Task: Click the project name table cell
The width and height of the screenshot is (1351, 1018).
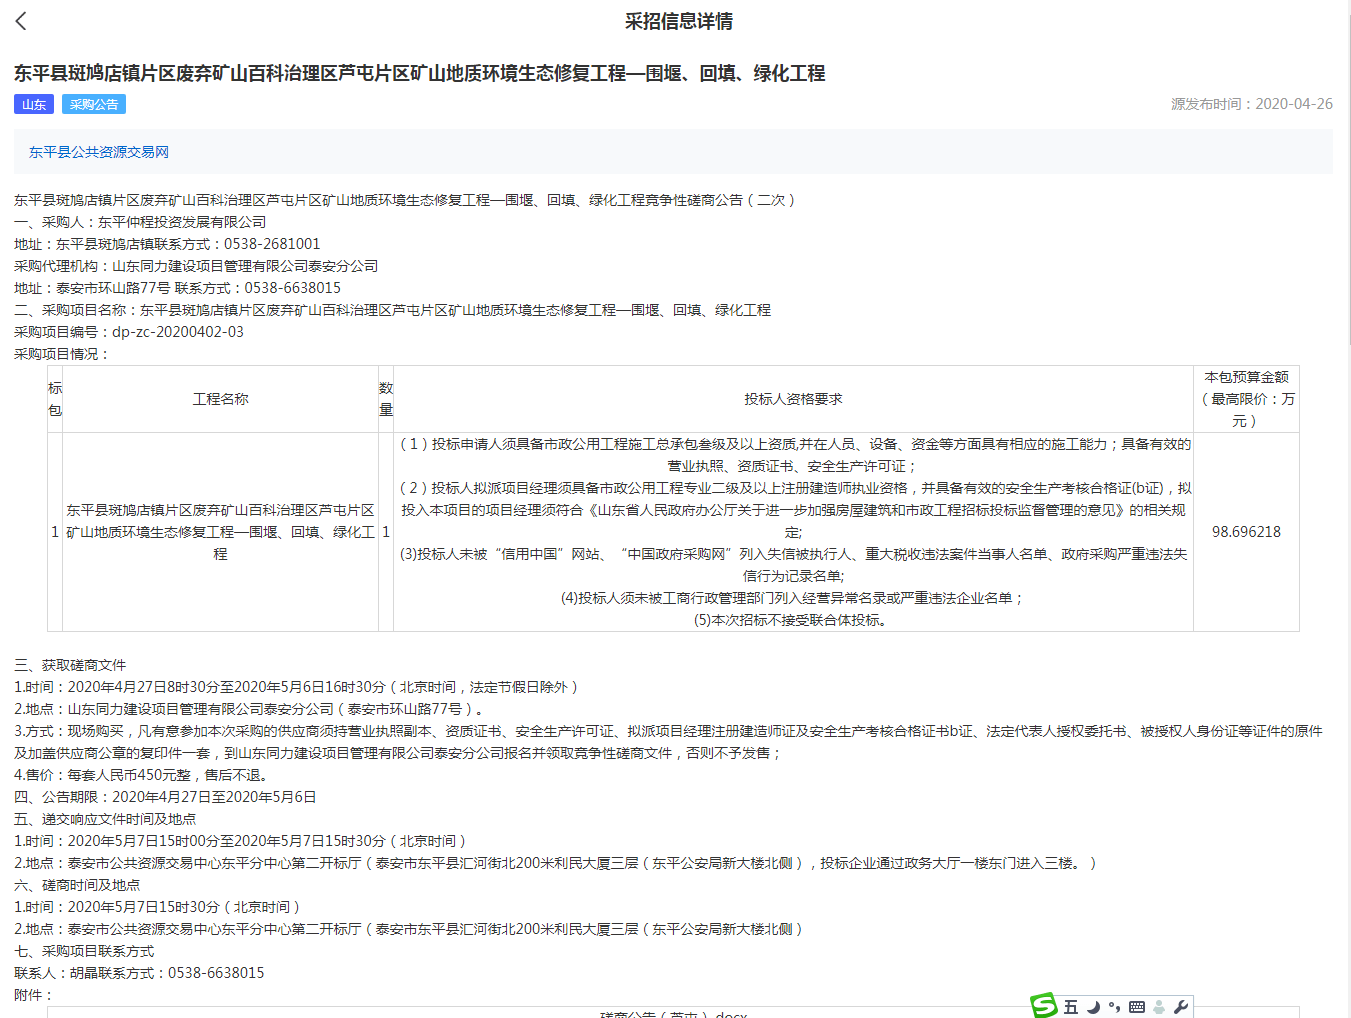Action: [x=221, y=532]
